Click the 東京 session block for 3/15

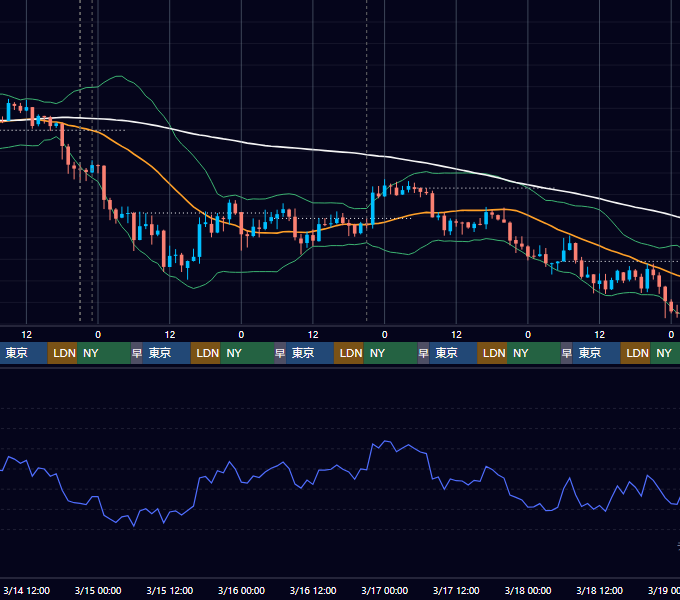pos(167,353)
